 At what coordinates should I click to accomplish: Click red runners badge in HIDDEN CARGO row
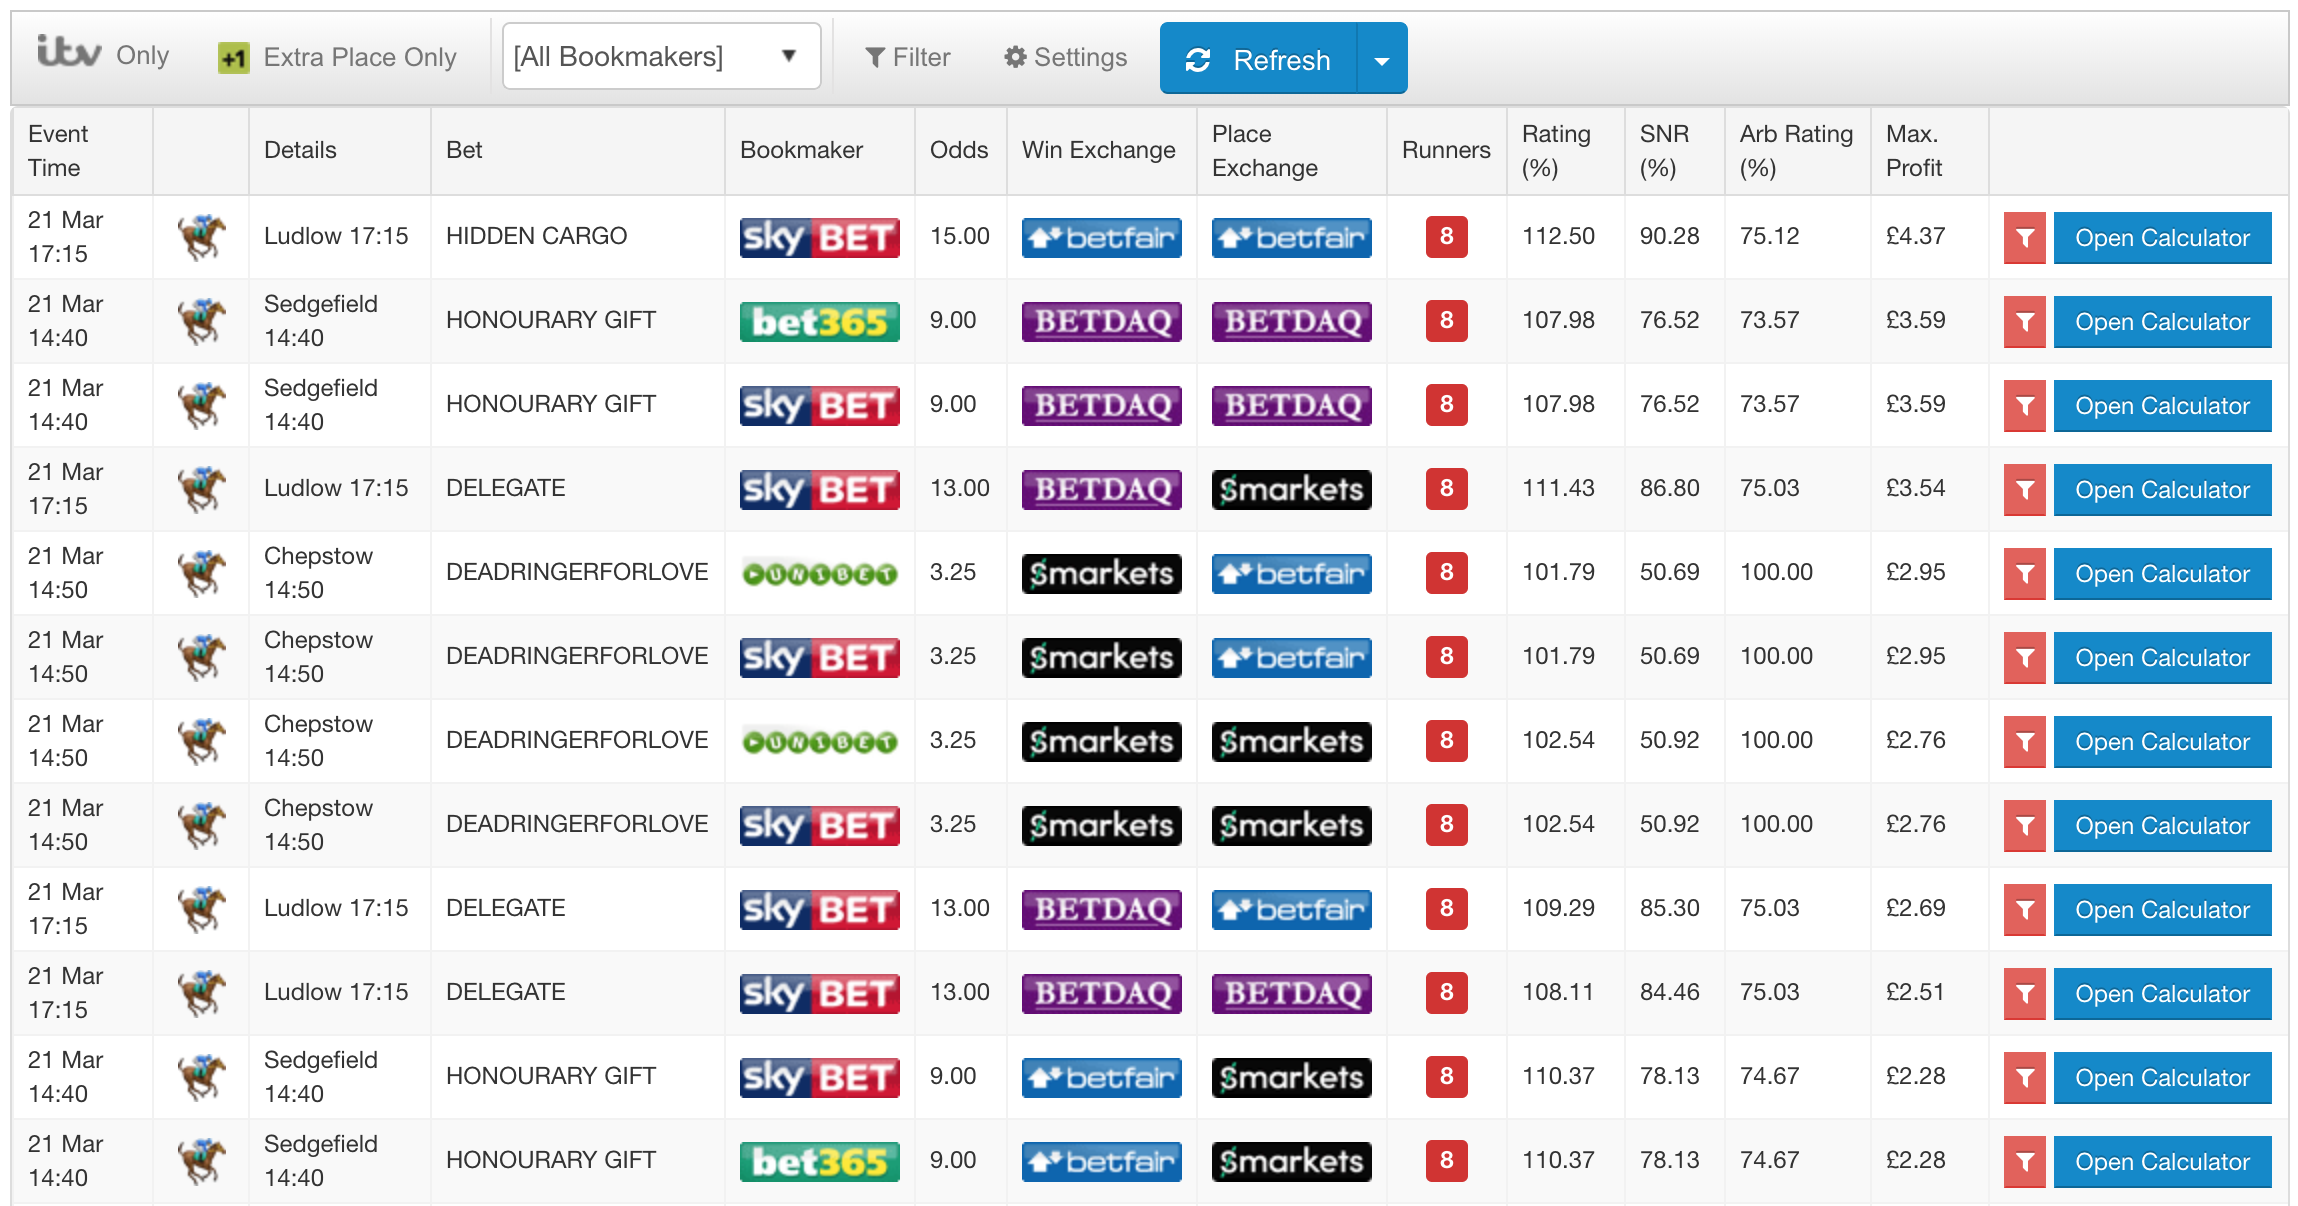[x=1446, y=237]
